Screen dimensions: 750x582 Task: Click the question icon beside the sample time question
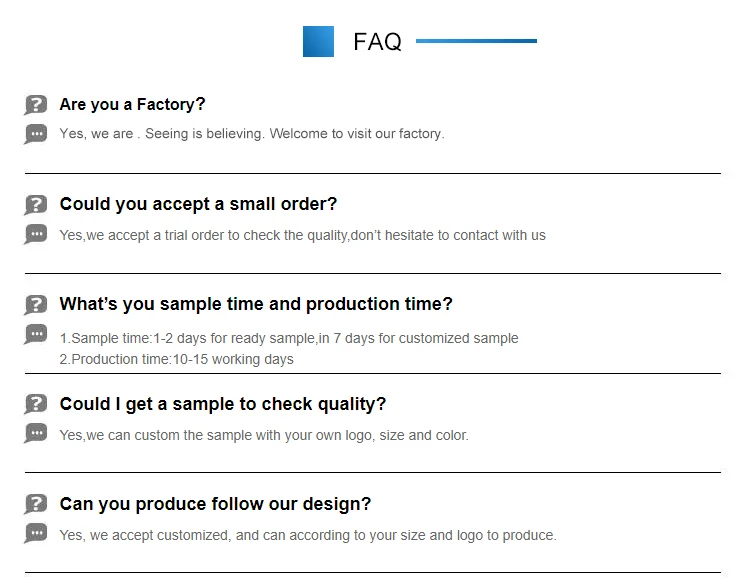click(36, 305)
